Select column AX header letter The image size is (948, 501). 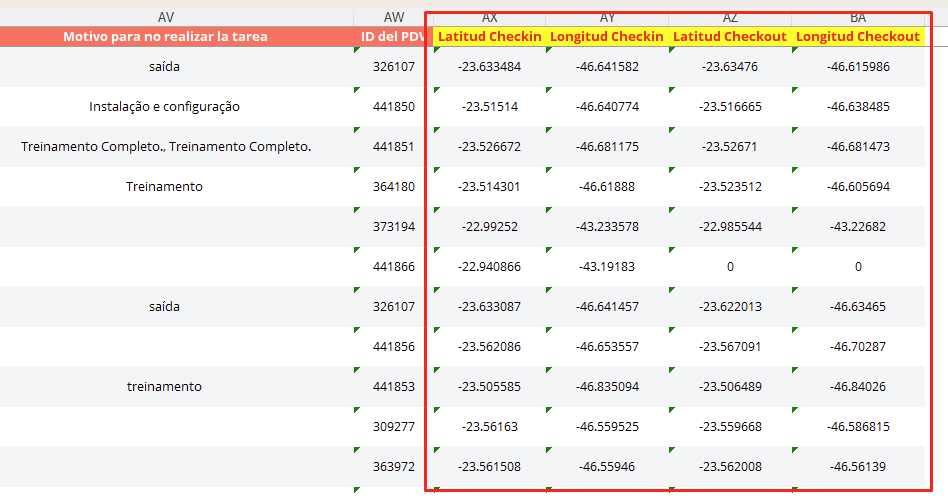tap(490, 17)
